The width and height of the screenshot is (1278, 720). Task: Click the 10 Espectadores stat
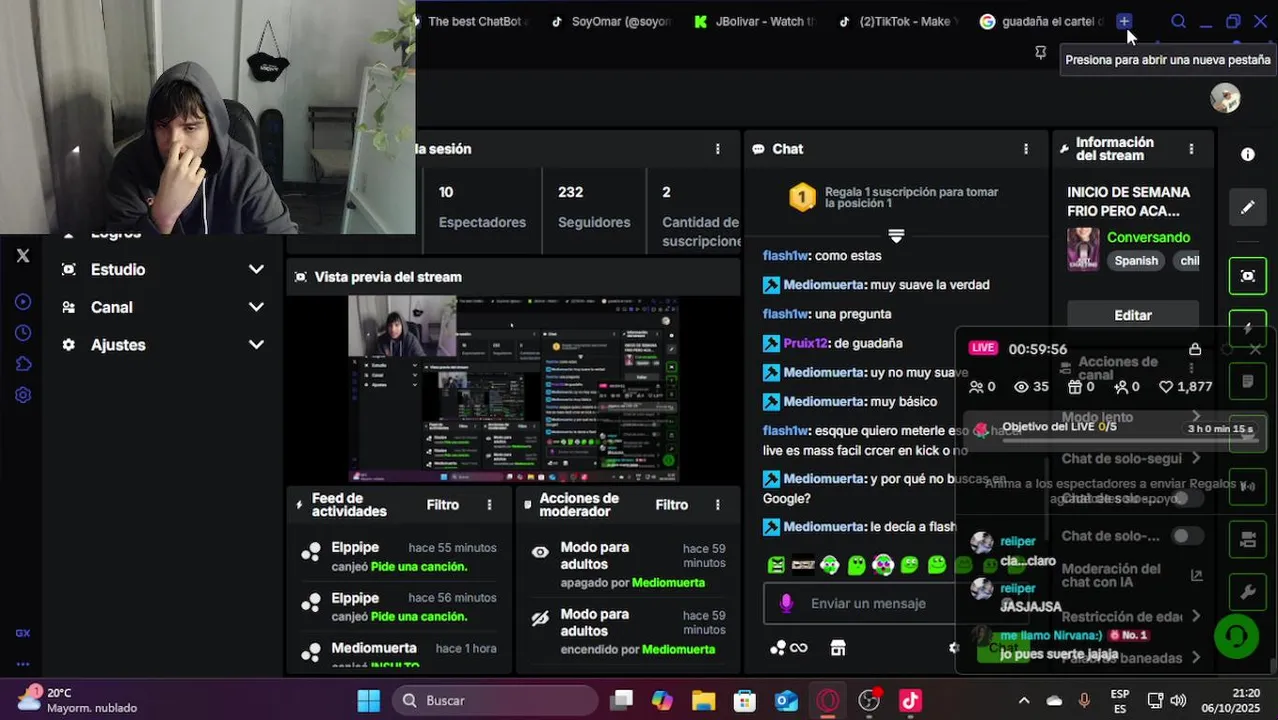point(482,206)
